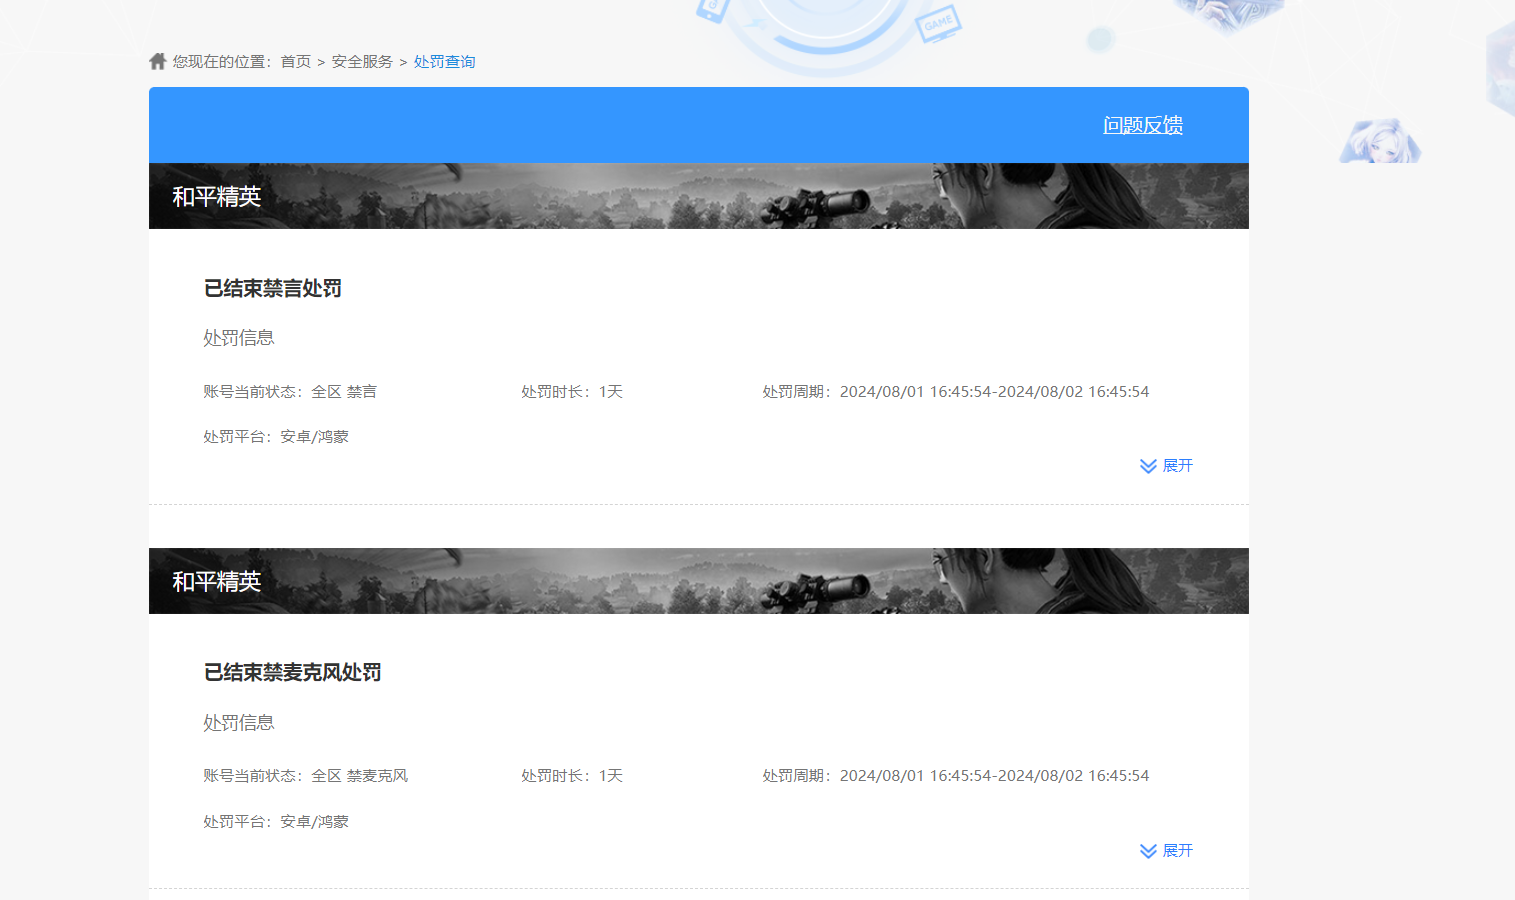Click the blue dot node graphic near top right
This screenshot has height=900, width=1515.
click(1101, 40)
